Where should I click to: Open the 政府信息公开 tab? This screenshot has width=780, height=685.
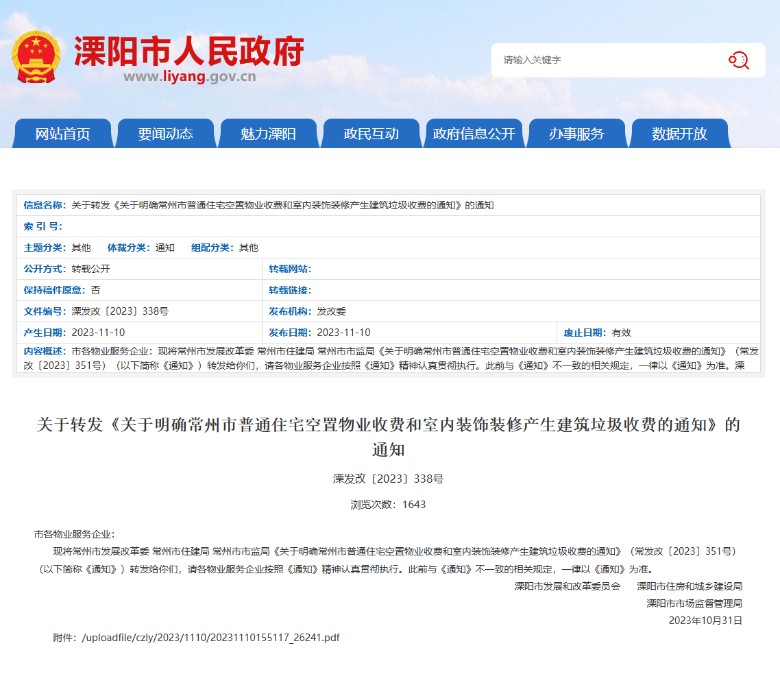pyautogui.click(x=474, y=133)
